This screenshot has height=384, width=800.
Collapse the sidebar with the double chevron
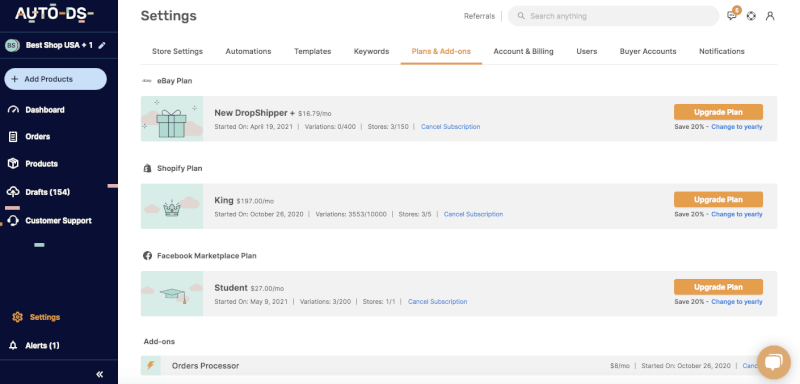100,374
